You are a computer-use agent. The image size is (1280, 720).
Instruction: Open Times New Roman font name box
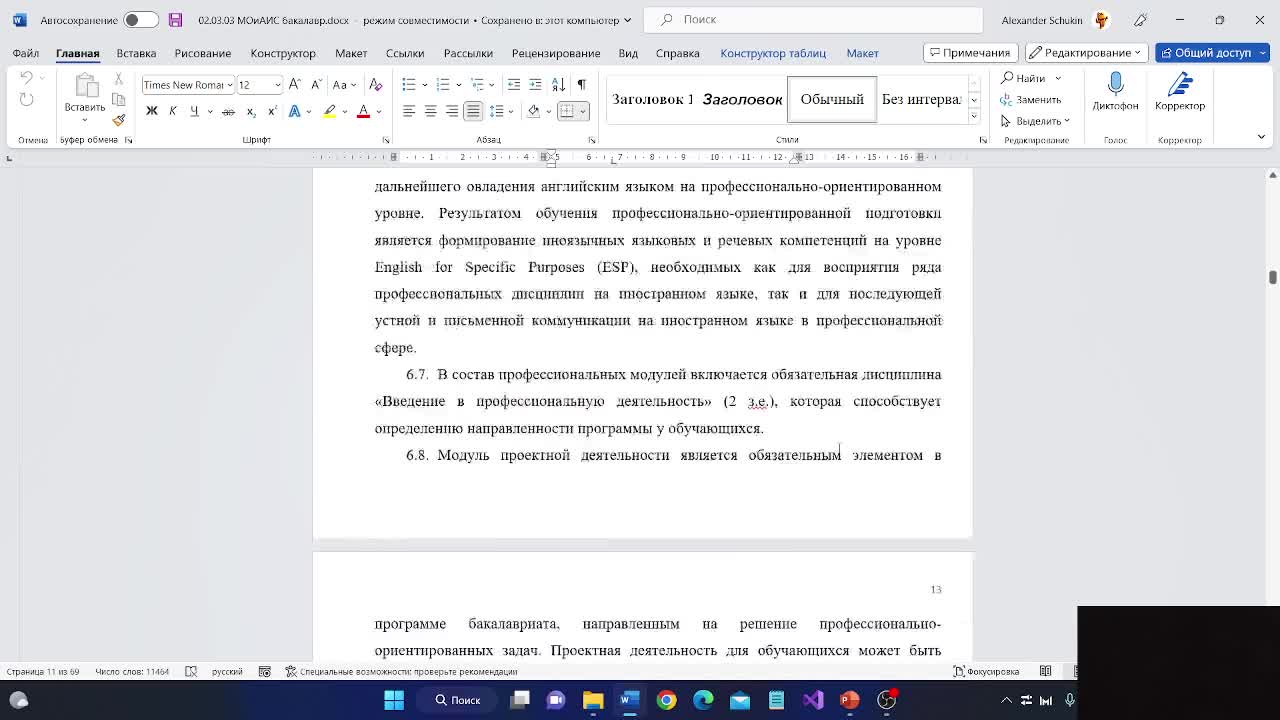tap(187, 85)
